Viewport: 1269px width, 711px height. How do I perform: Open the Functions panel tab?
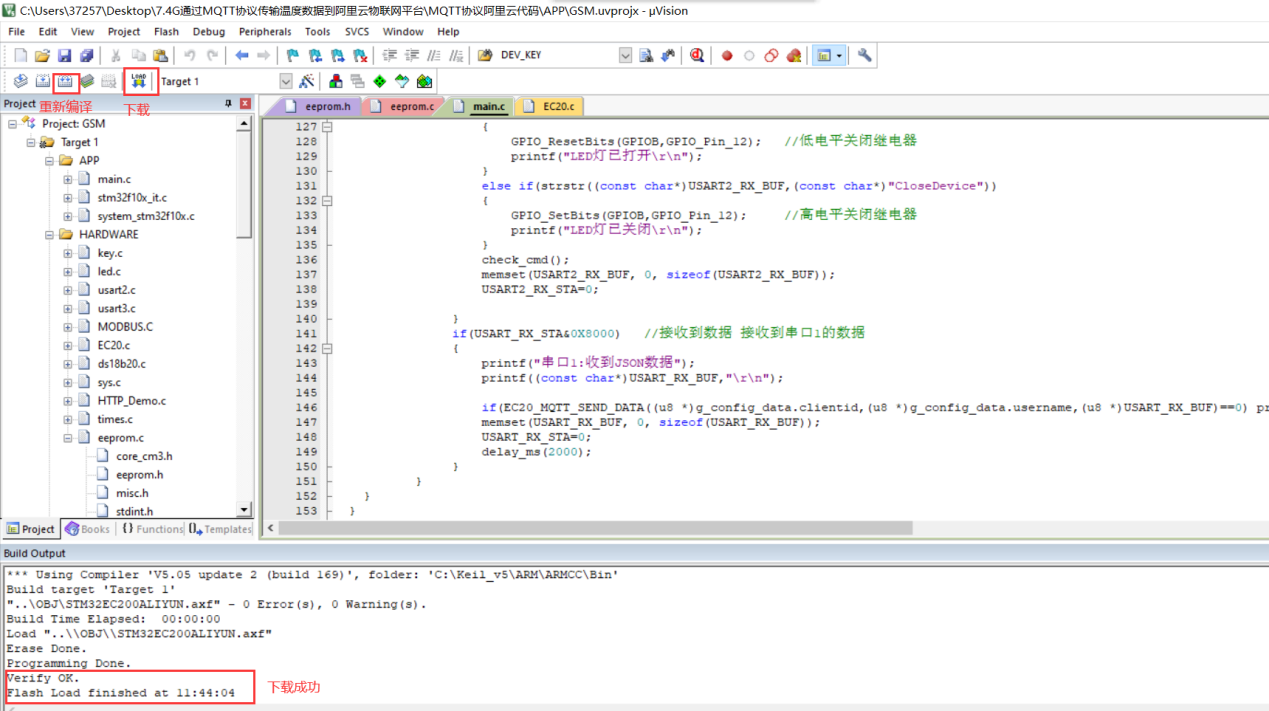[x=152, y=529]
